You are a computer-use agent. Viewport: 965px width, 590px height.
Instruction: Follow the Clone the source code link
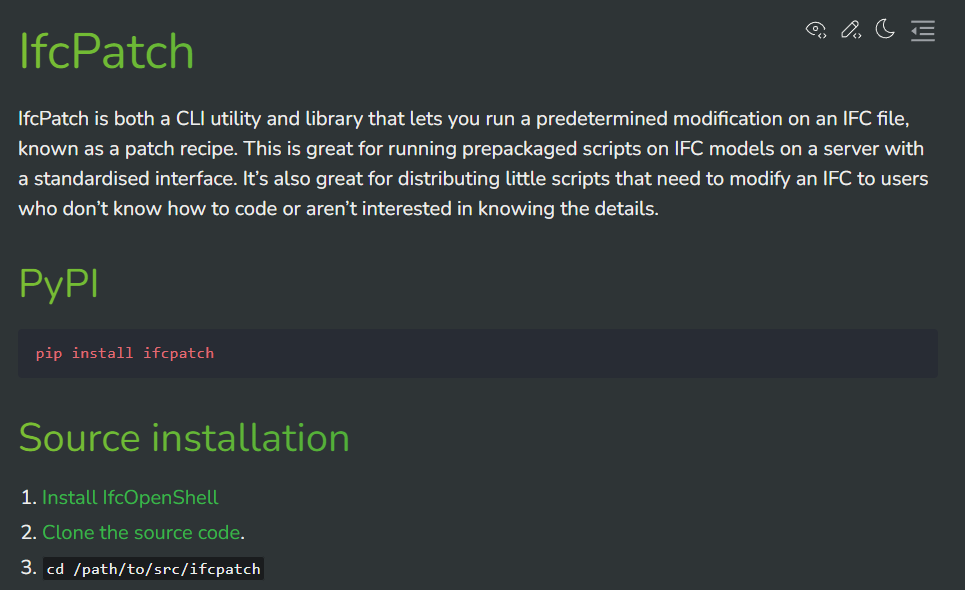pos(141,532)
